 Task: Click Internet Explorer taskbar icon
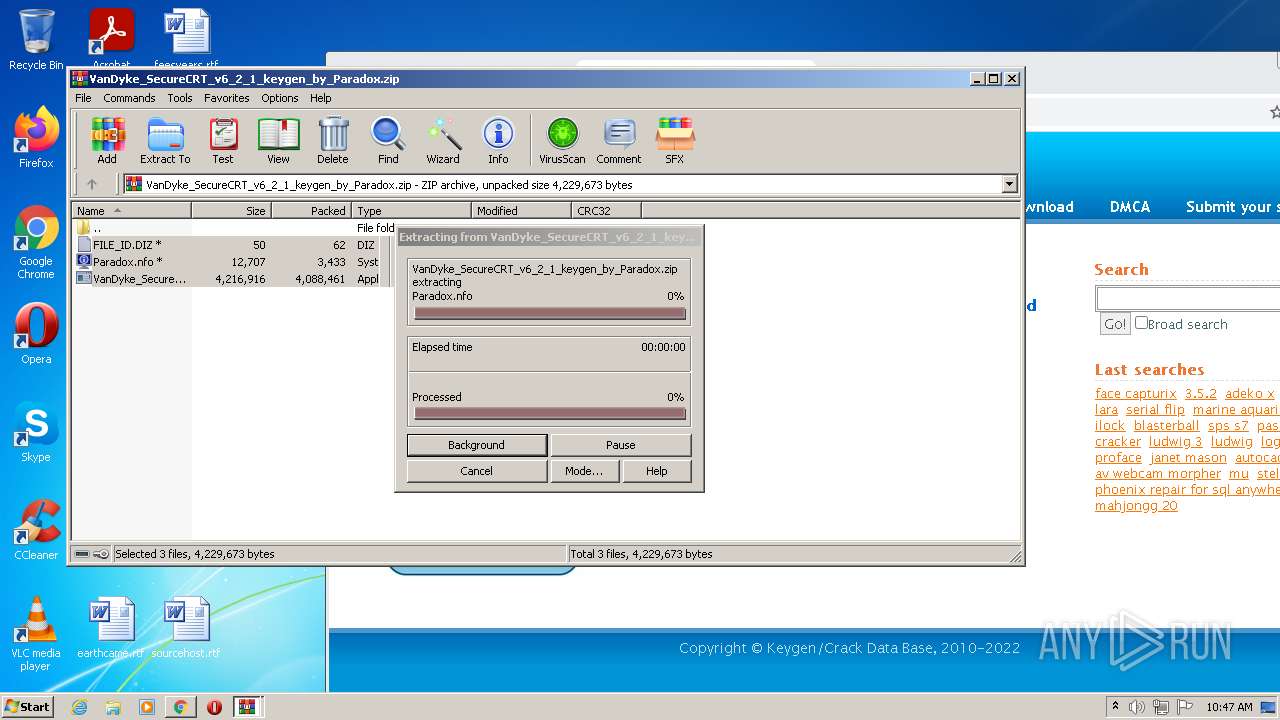[80, 707]
